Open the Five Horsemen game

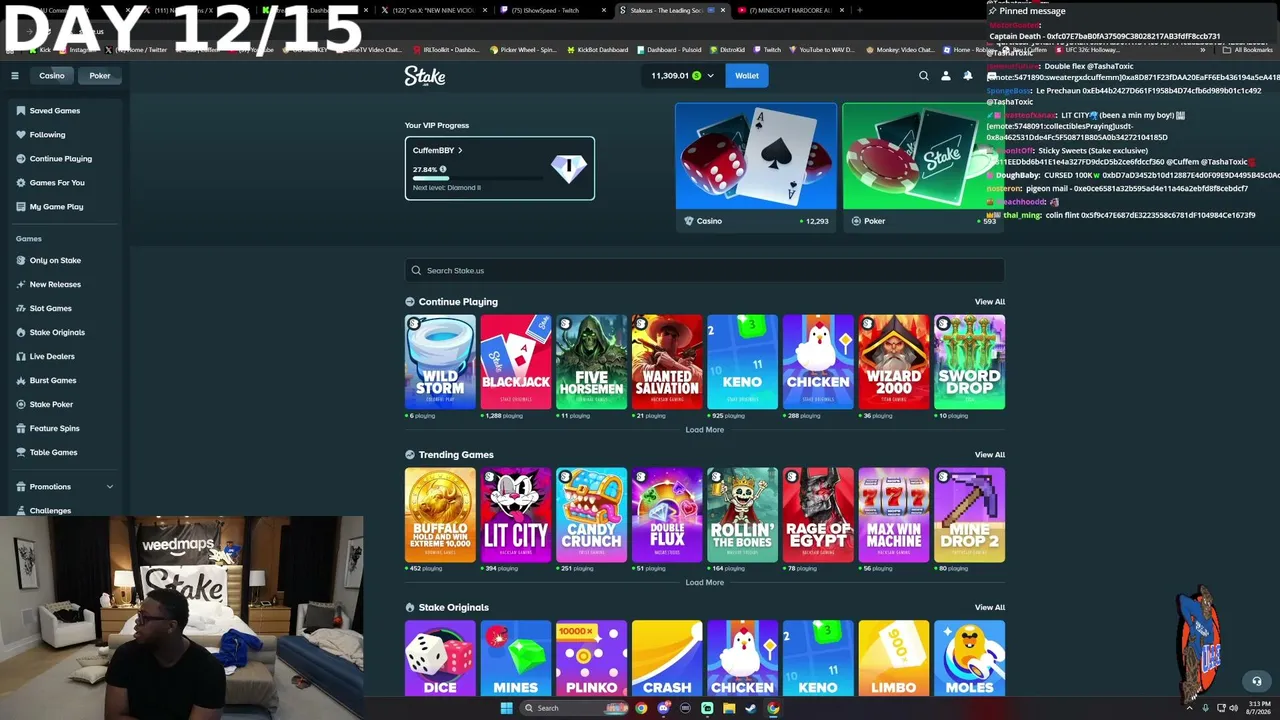592,362
